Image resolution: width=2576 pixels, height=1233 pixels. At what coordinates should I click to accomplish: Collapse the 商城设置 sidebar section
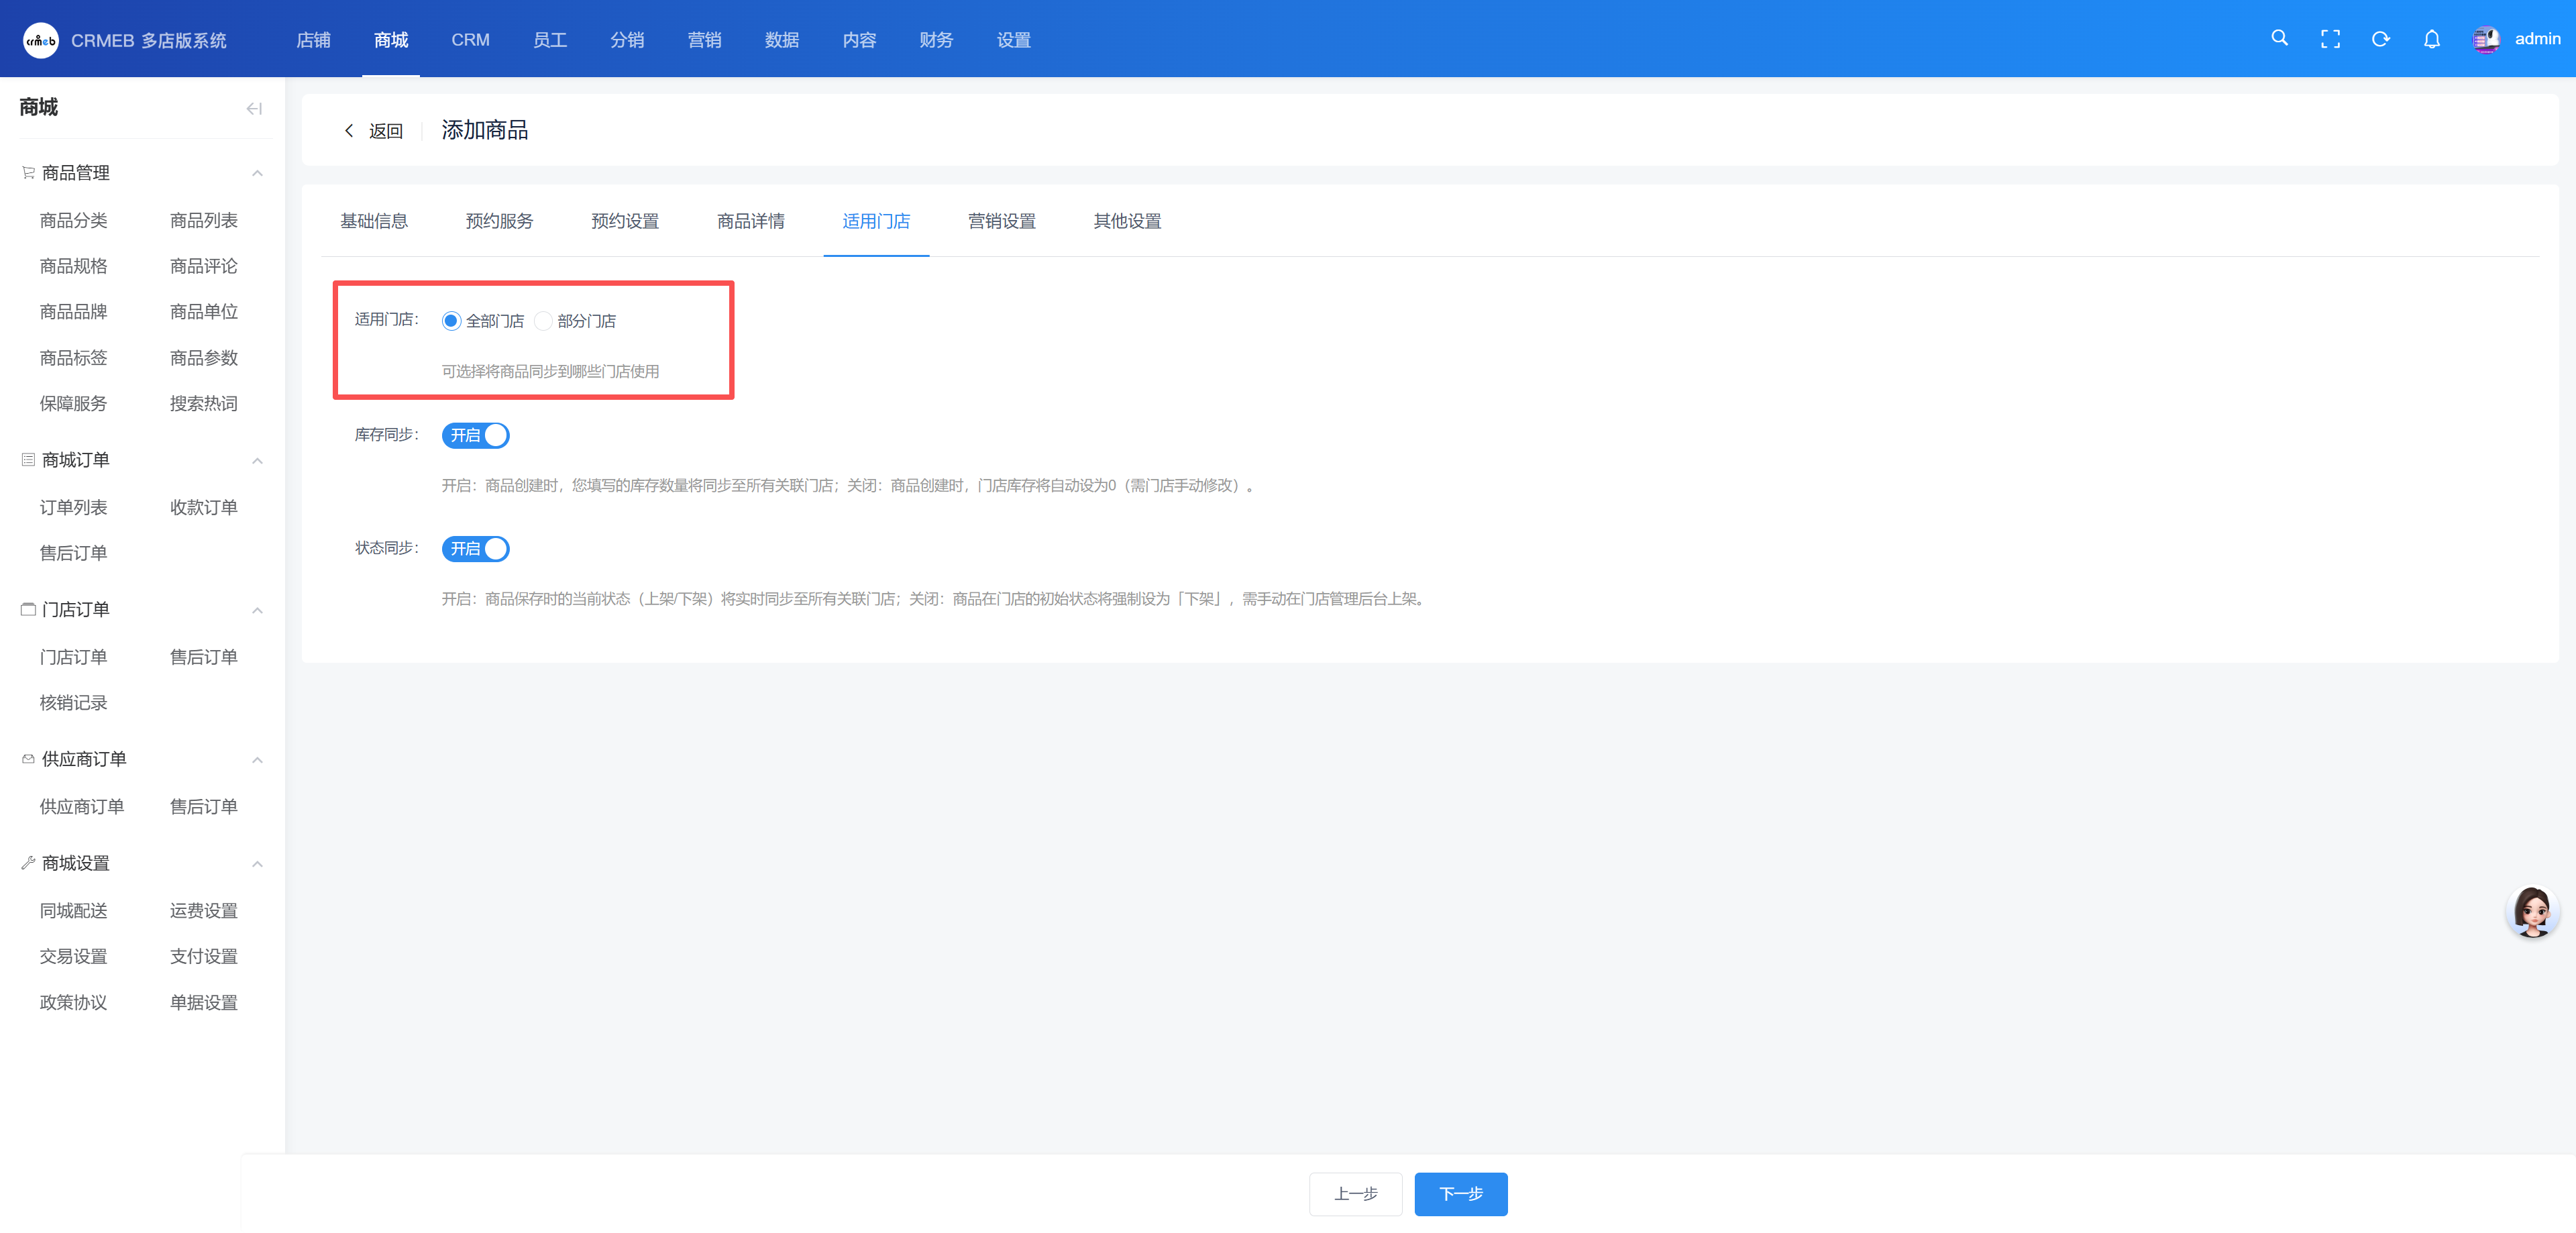click(x=257, y=864)
